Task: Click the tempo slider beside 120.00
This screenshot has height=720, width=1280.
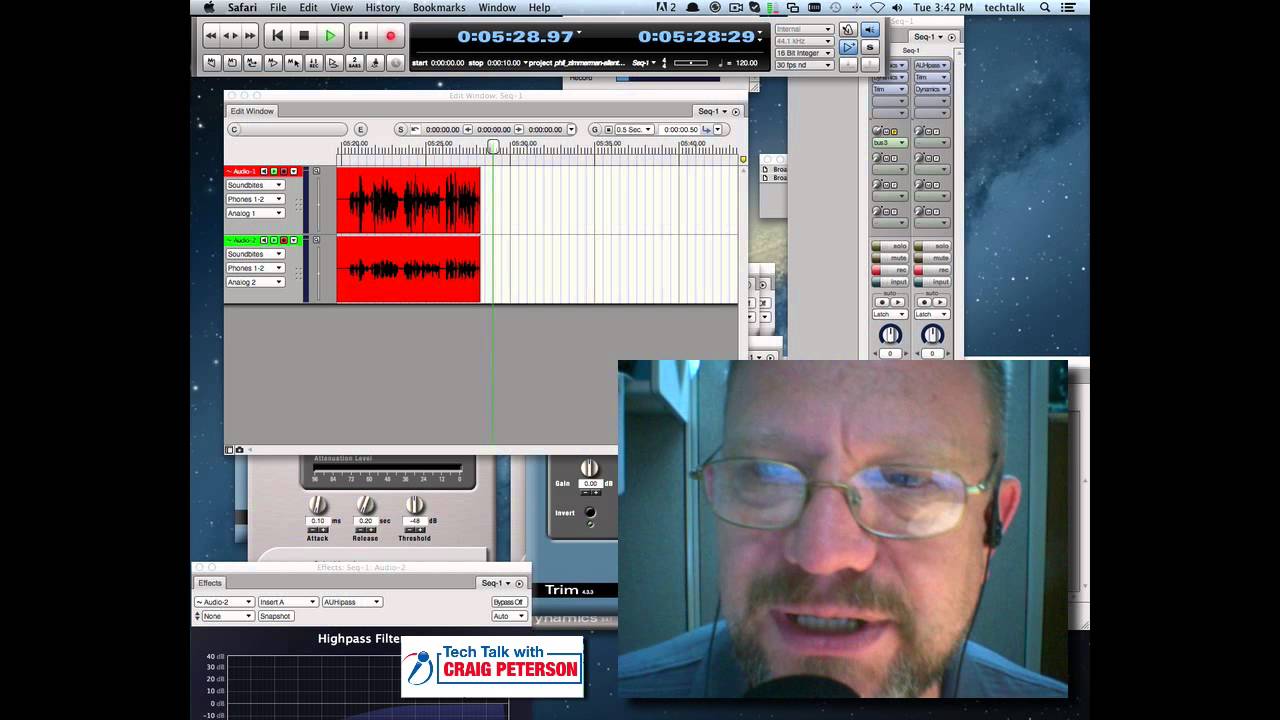Action: 691,63
